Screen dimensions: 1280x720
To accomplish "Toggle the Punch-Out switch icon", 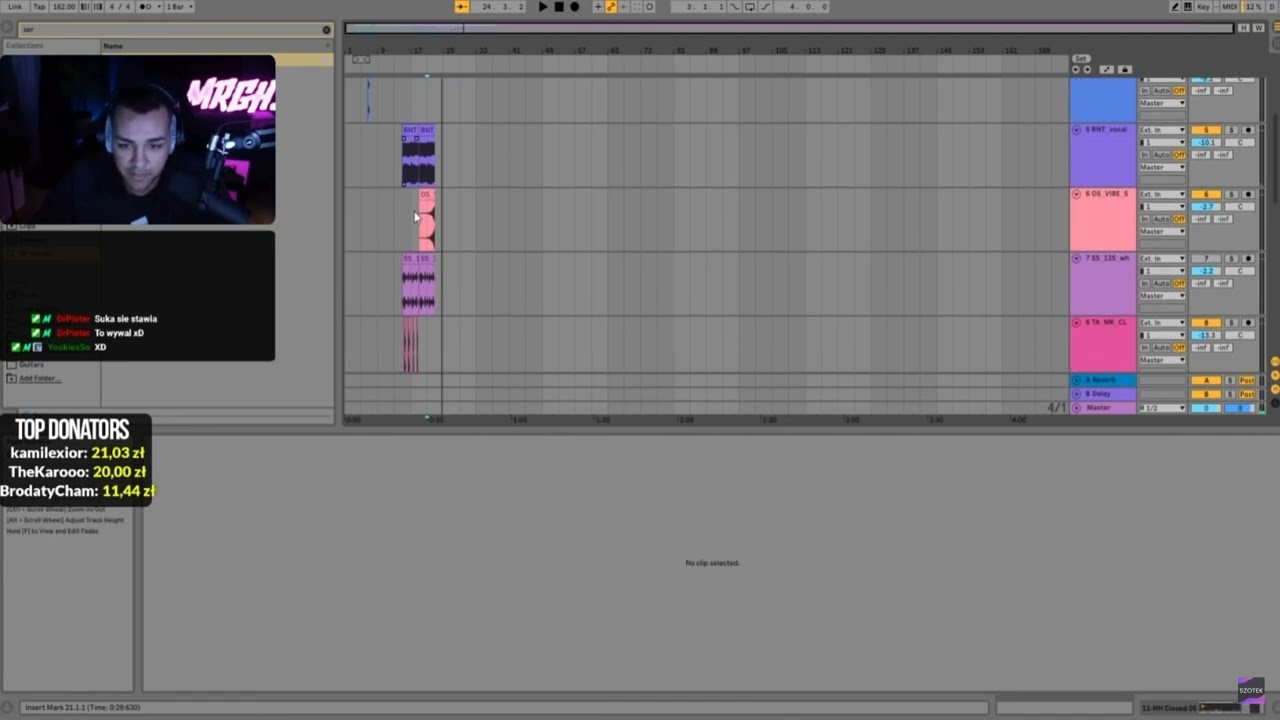I will [x=765, y=7].
